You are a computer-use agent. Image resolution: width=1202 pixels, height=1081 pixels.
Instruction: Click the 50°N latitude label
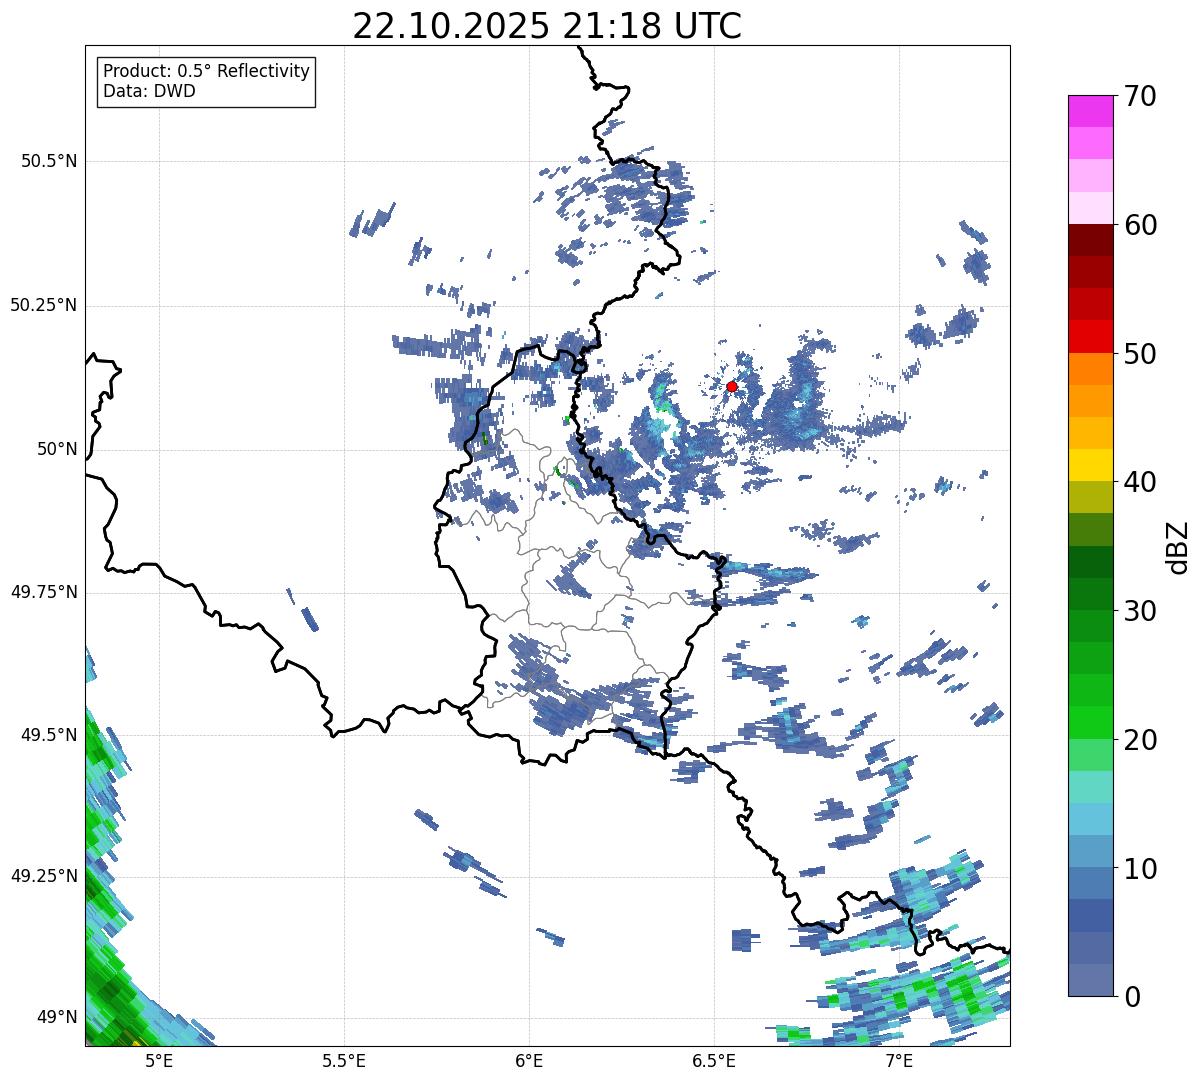click(57, 449)
